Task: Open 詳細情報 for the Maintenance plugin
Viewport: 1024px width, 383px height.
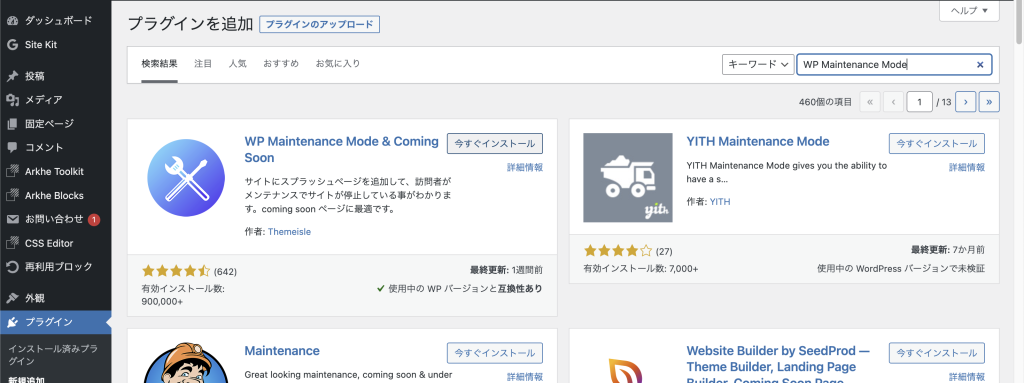Action: (524, 377)
